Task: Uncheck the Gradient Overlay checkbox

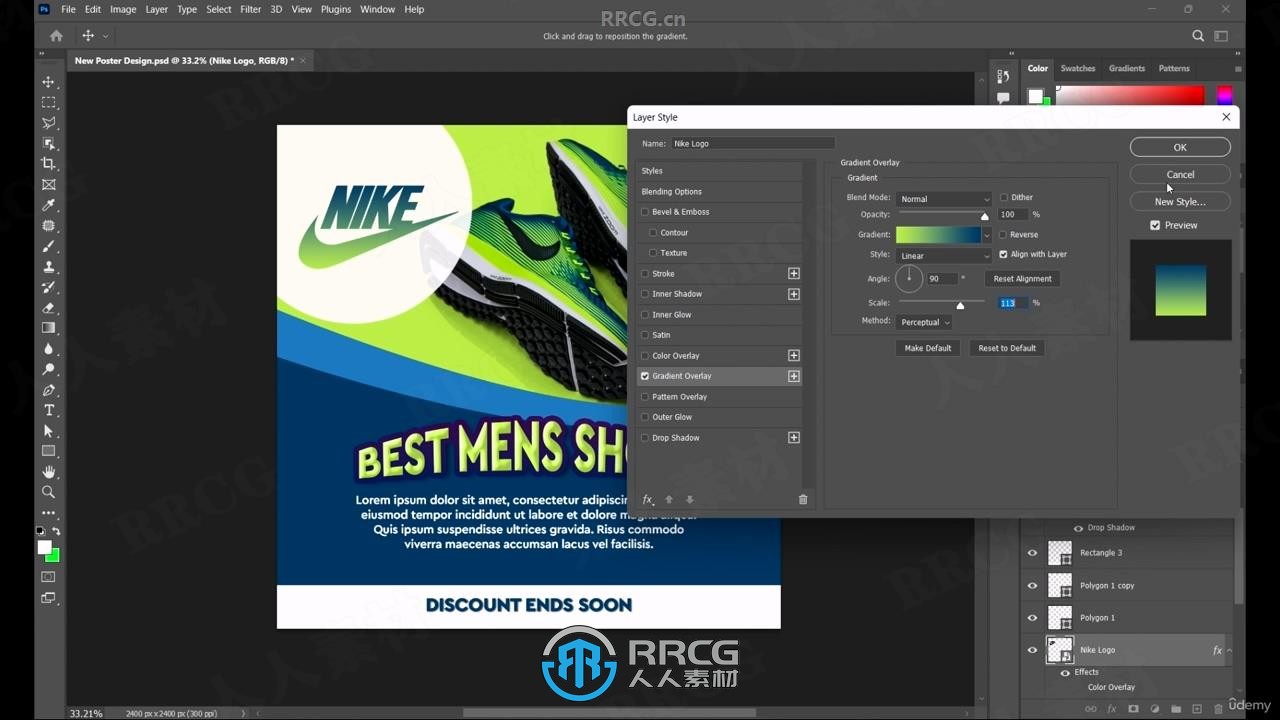Action: [645, 376]
